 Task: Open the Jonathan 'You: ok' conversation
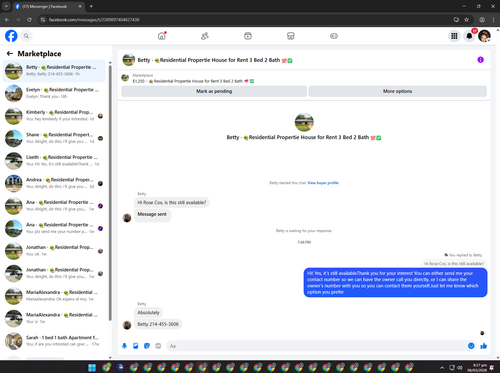click(x=54, y=251)
